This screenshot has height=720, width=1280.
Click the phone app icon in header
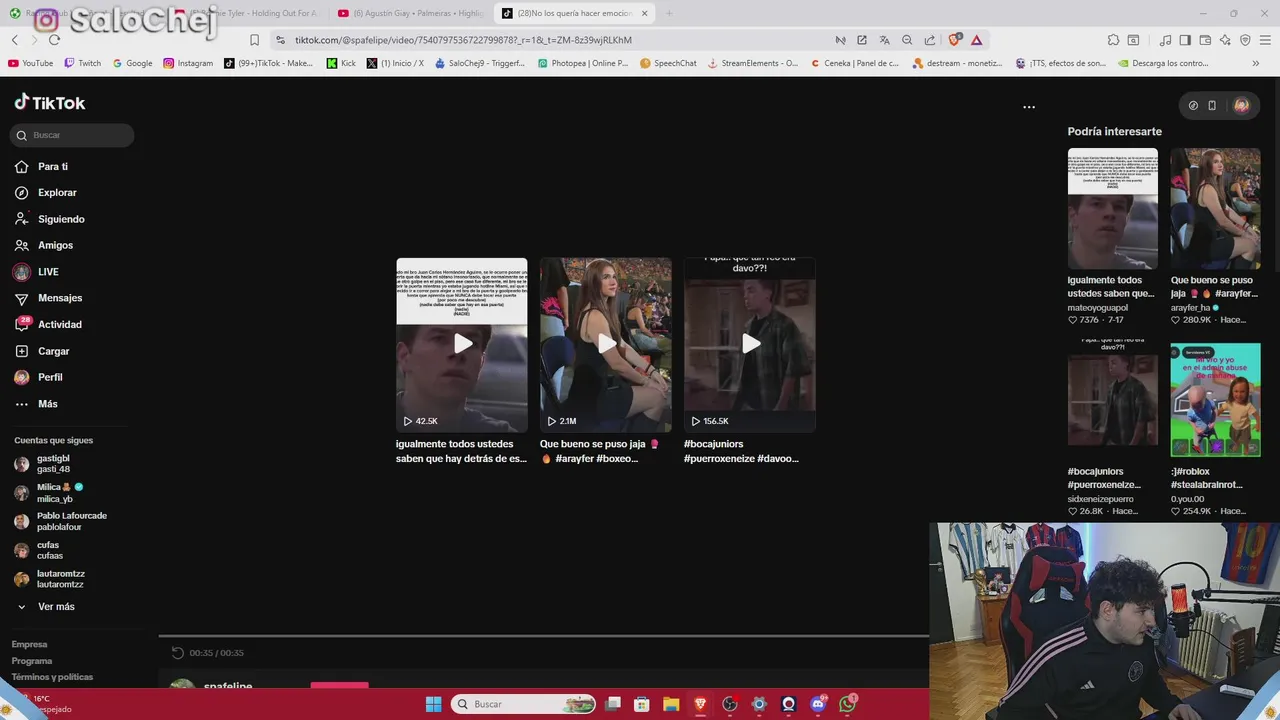click(1212, 105)
